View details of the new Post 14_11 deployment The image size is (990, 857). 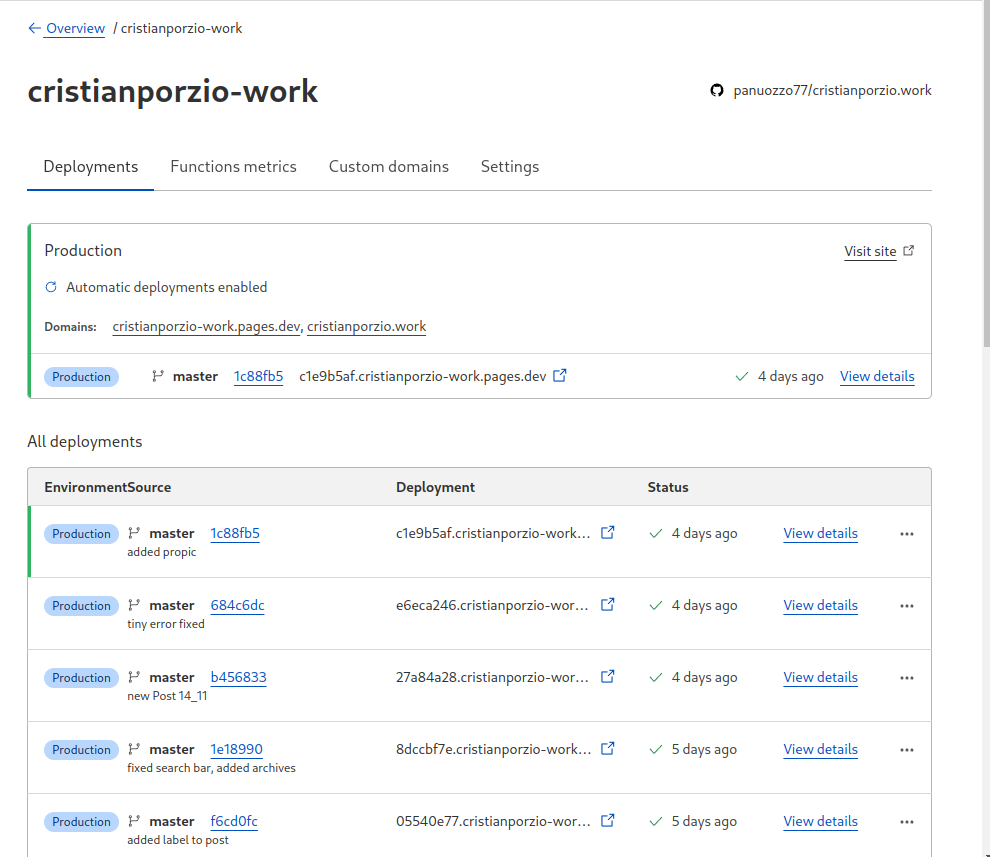pos(820,677)
